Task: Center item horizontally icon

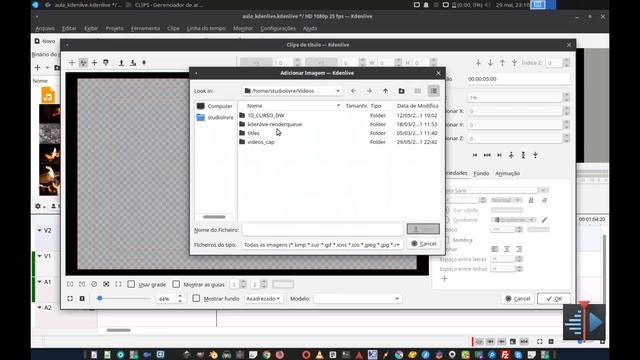Action: point(487,155)
